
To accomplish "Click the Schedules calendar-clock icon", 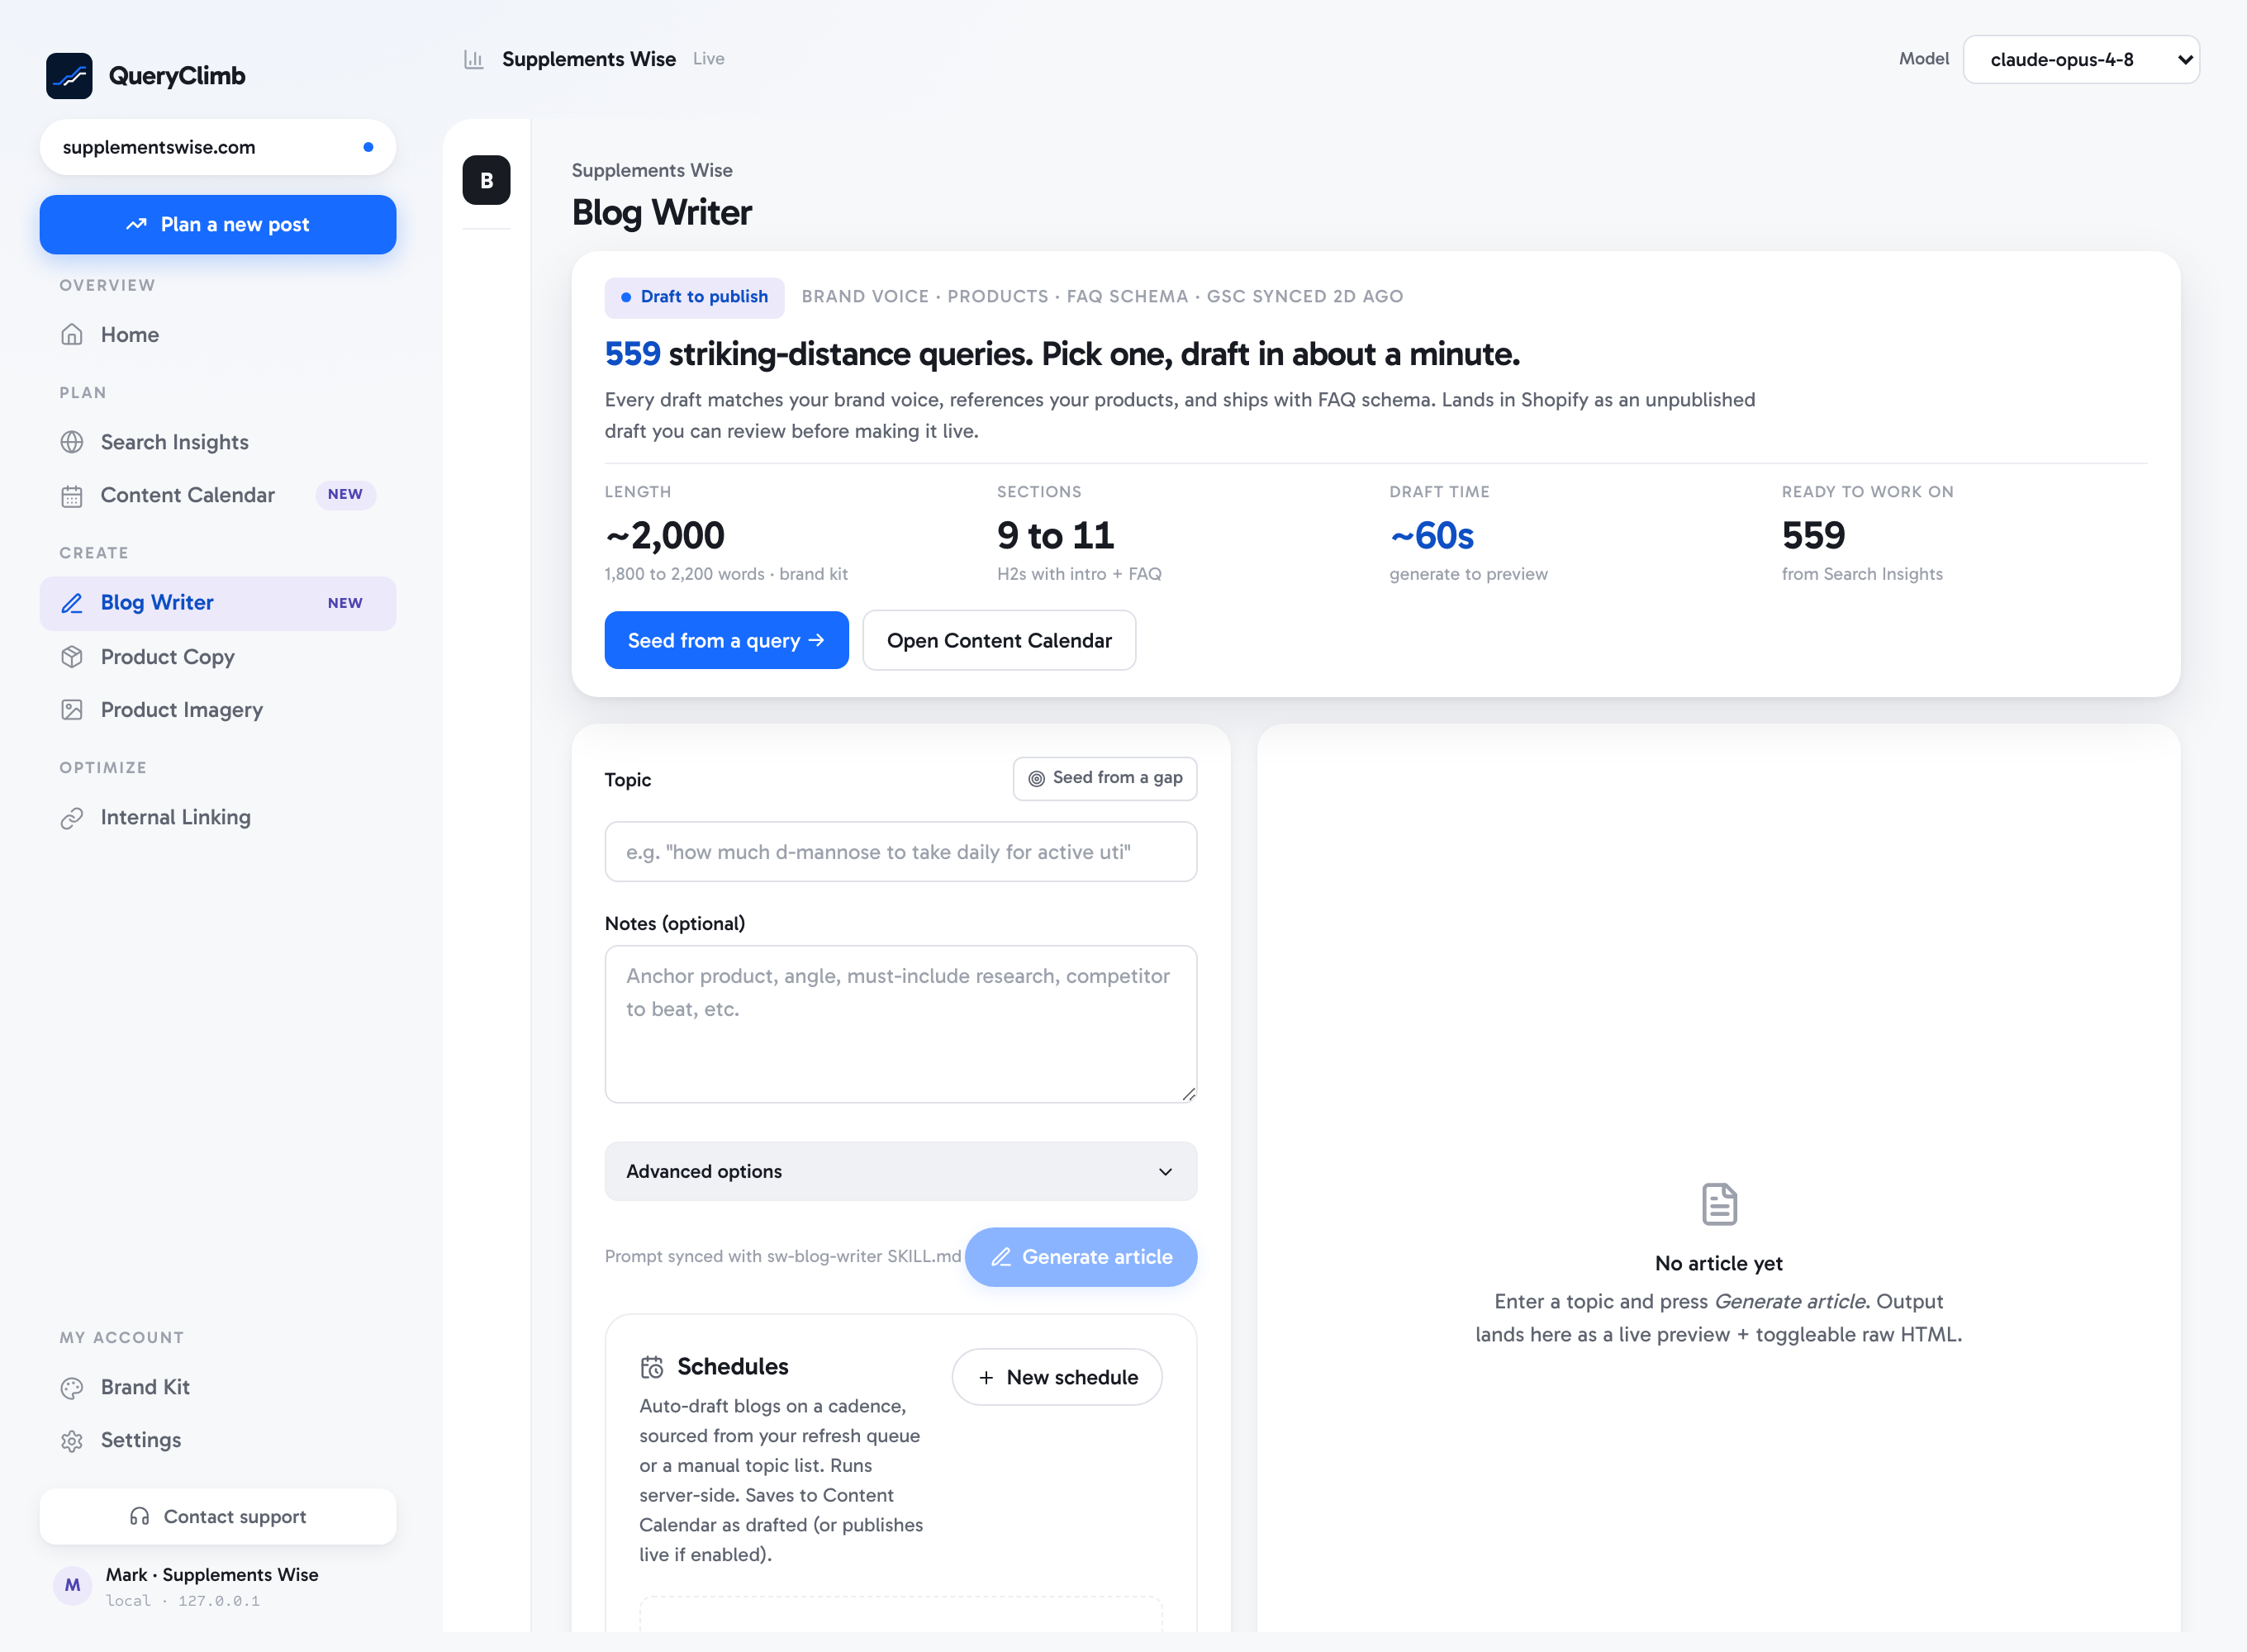I will click(x=652, y=1367).
